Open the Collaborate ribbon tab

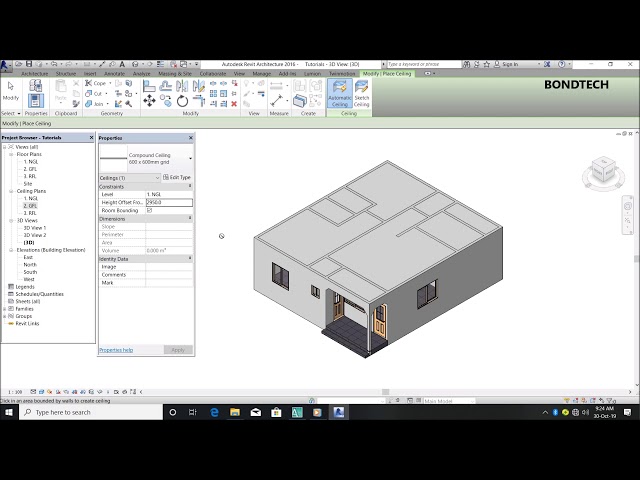point(213,74)
